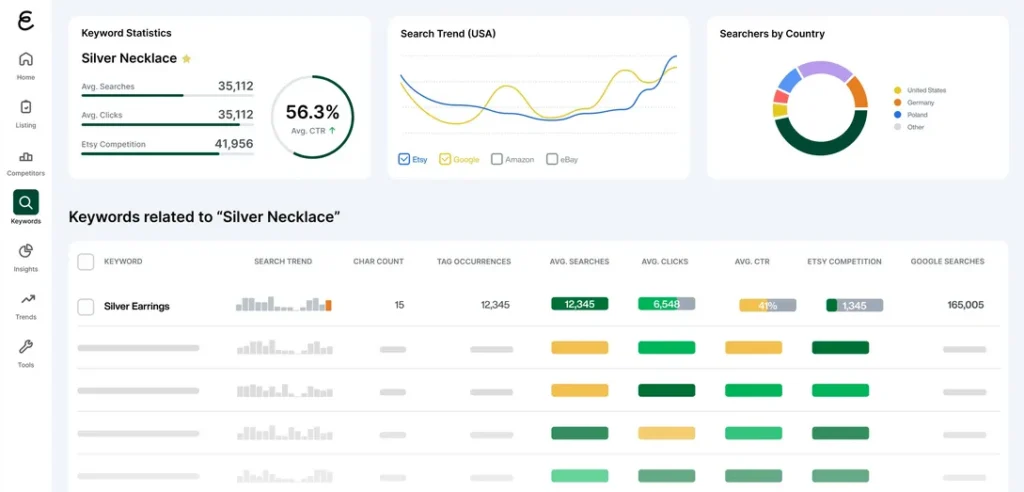Open the Home sidebar icon
This screenshot has height=492, width=1024.
[25, 59]
